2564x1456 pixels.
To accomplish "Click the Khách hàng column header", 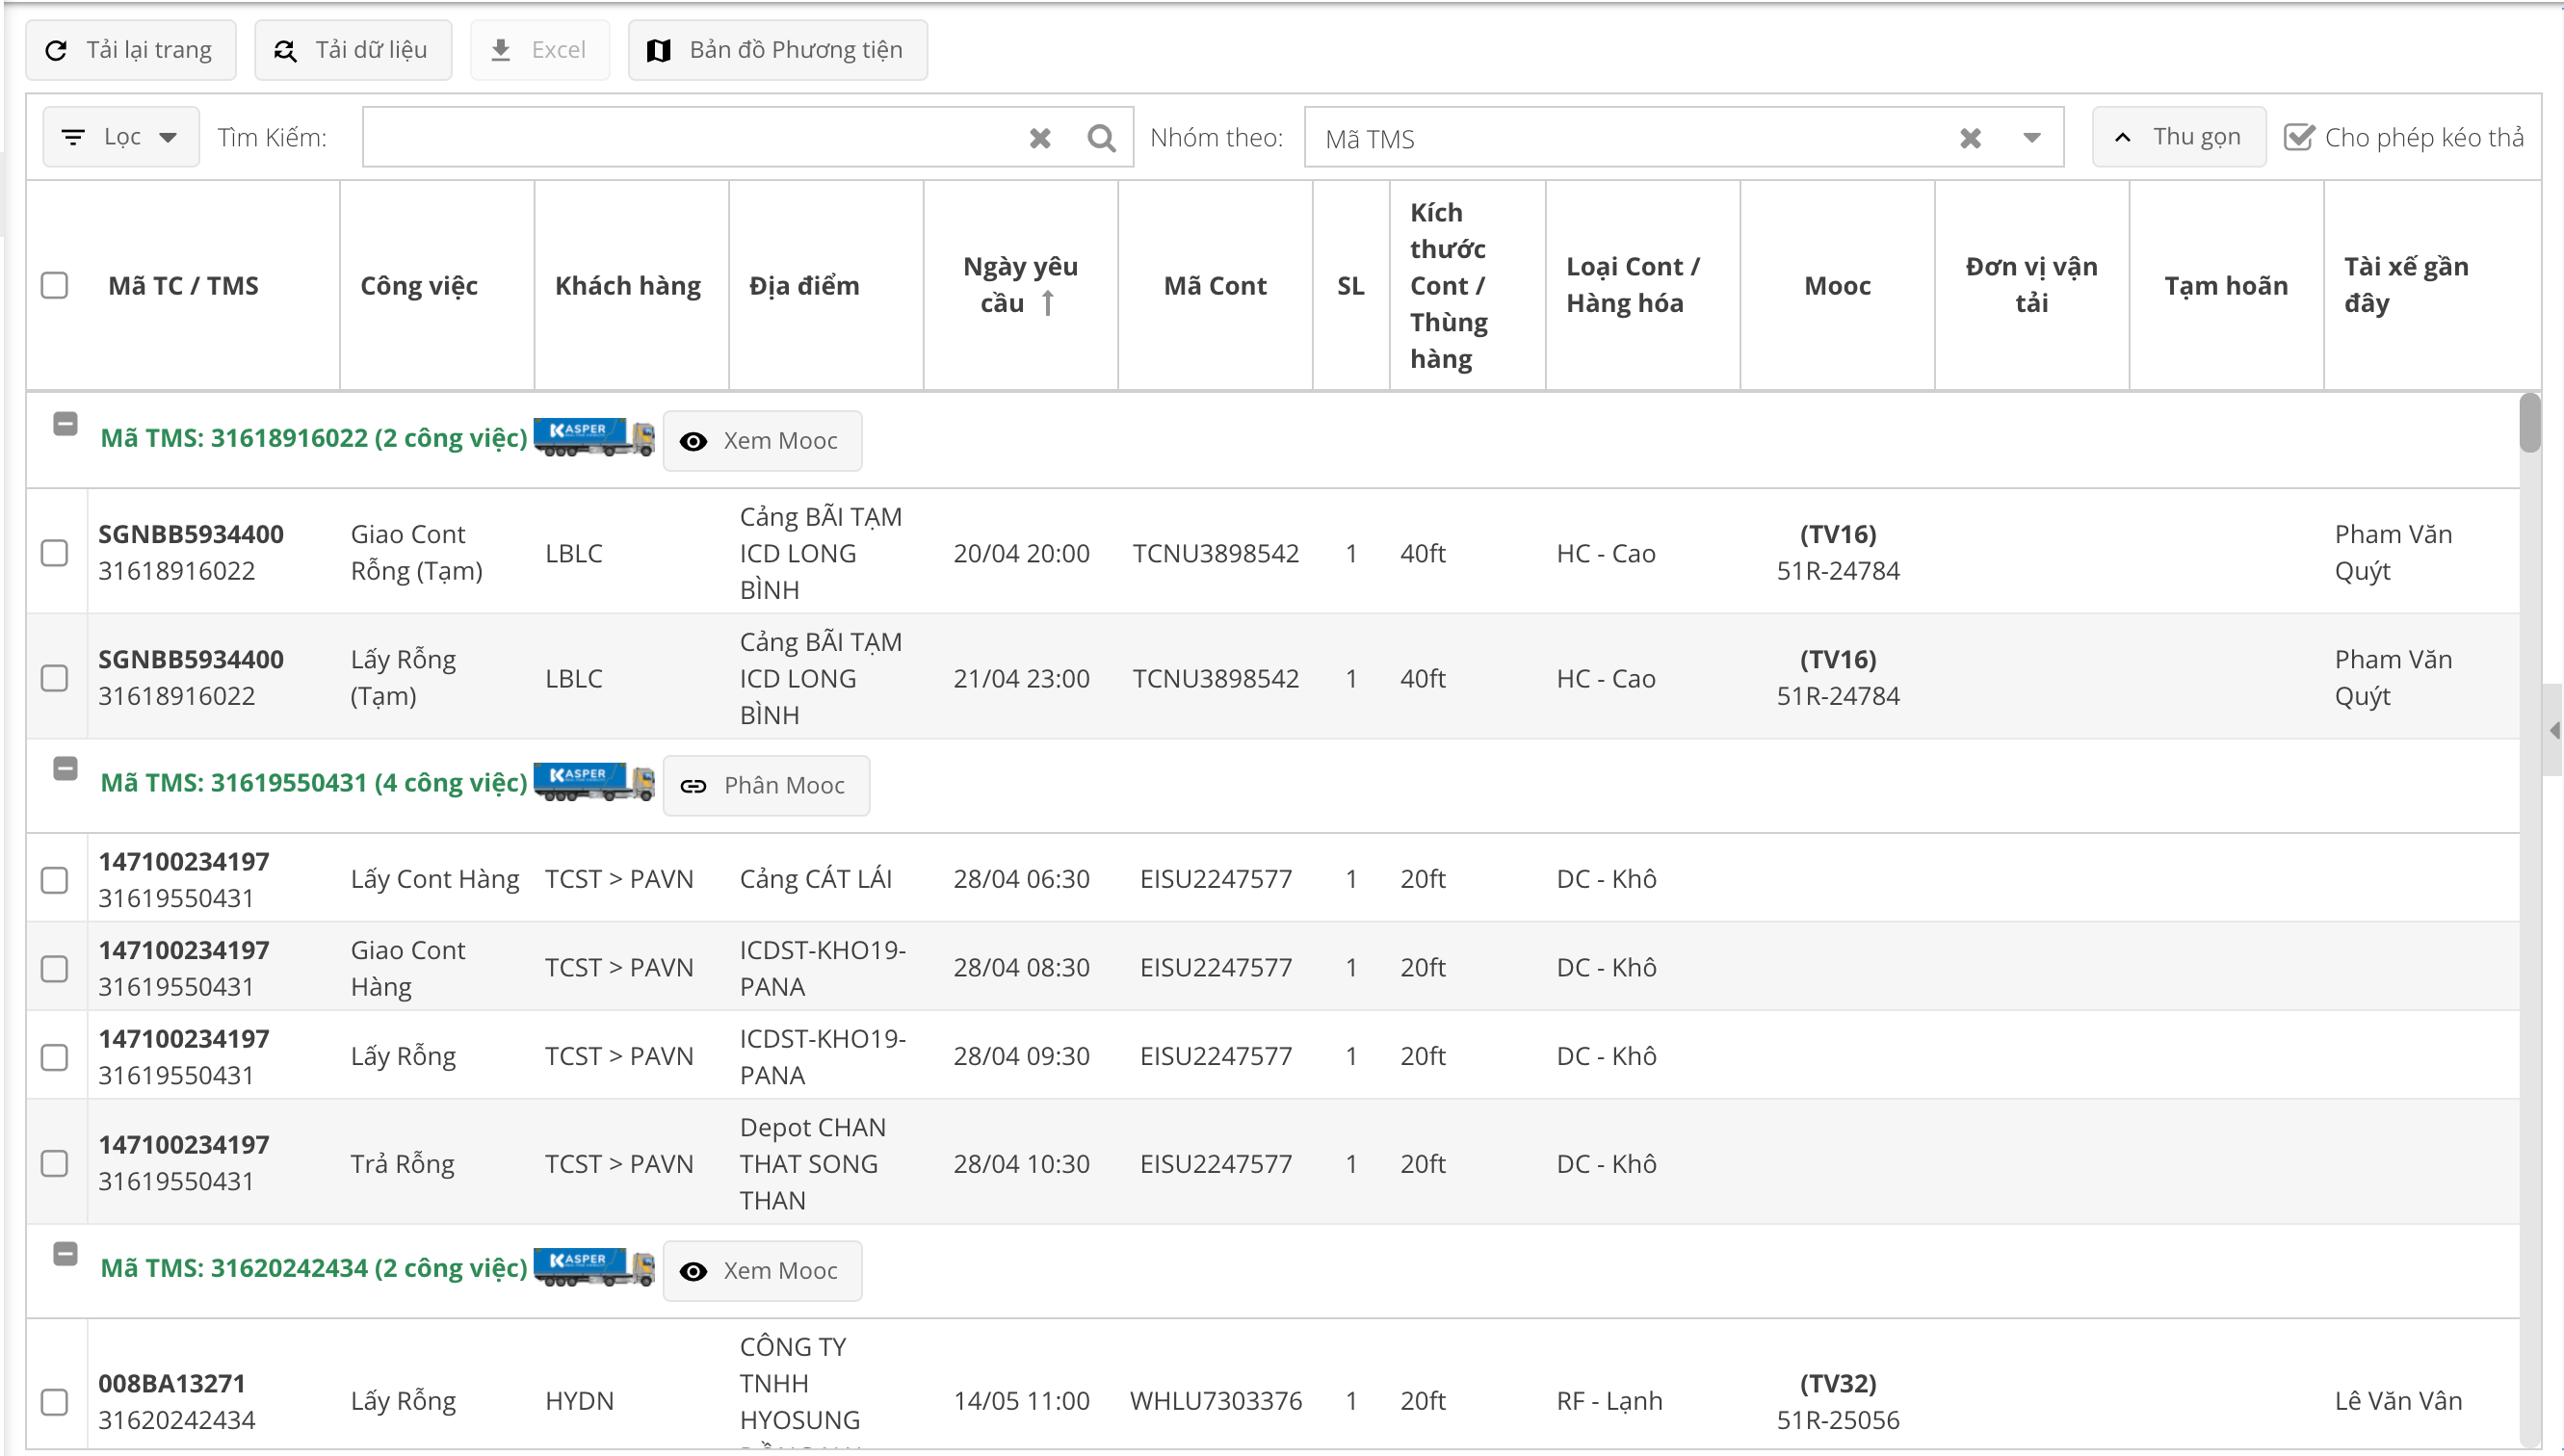I will [x=628, y=286].
